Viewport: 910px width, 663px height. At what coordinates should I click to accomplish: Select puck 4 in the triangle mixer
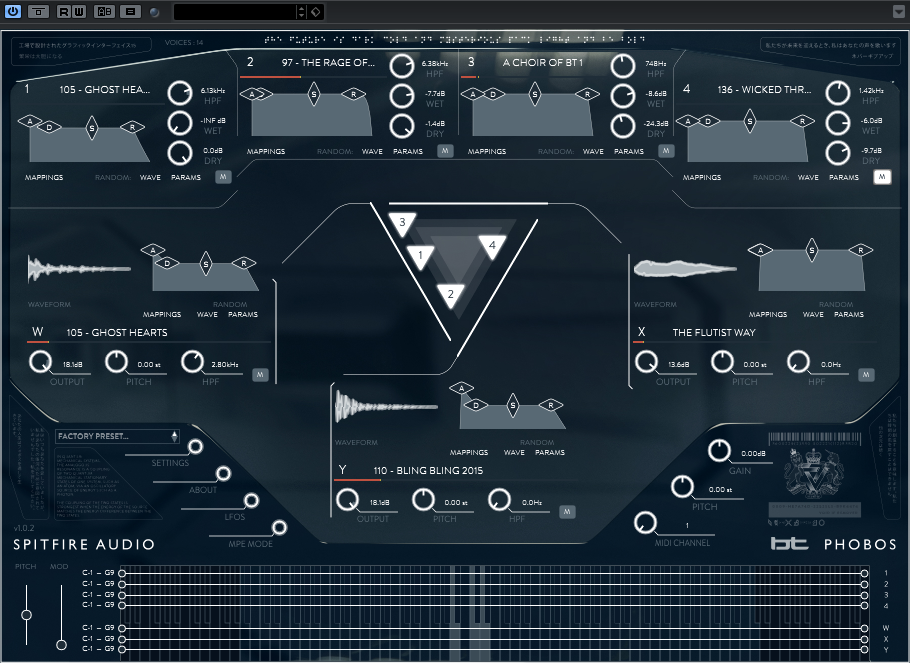[492, 246]
